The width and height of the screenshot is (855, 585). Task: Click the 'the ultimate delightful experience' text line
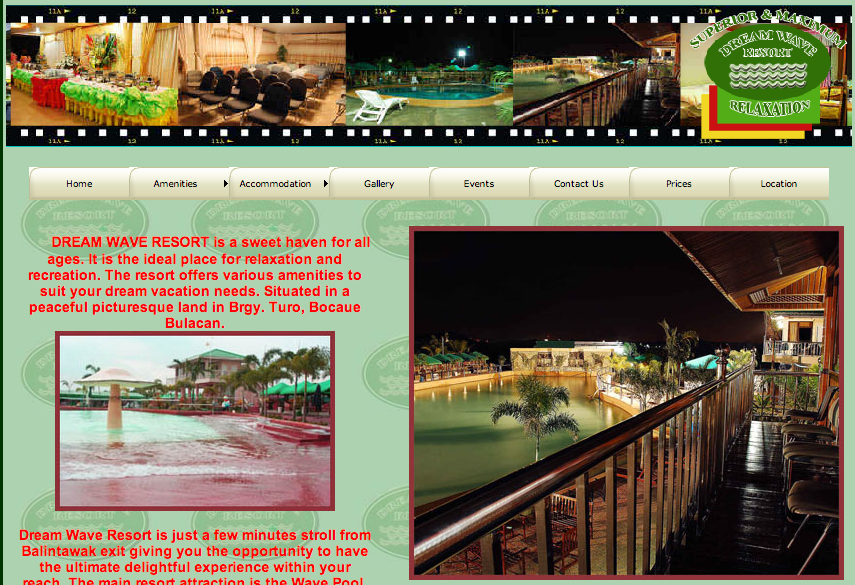coord(195,567)
